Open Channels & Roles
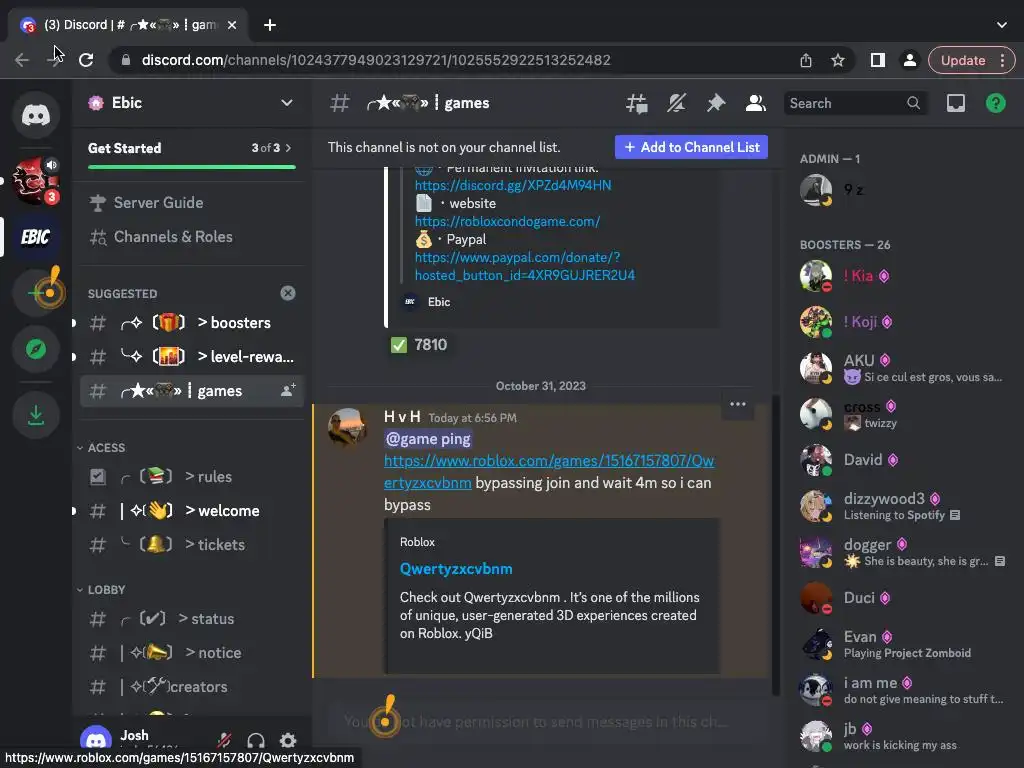The image size is (1024, 768). (191, 237)
